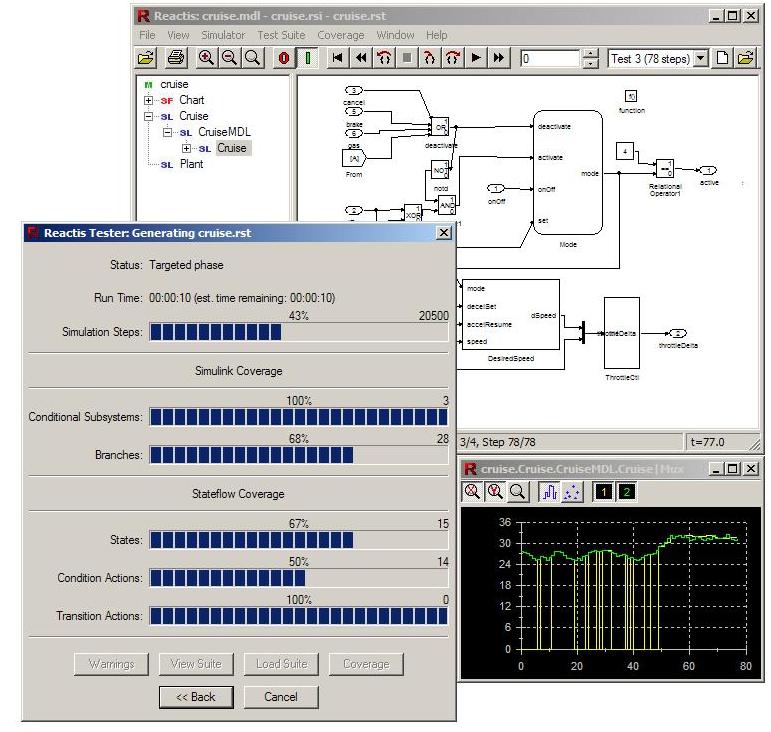This screenshot has height=732, width=771.
Task: Increase the step count with up arrow
Action: (591, 54)
